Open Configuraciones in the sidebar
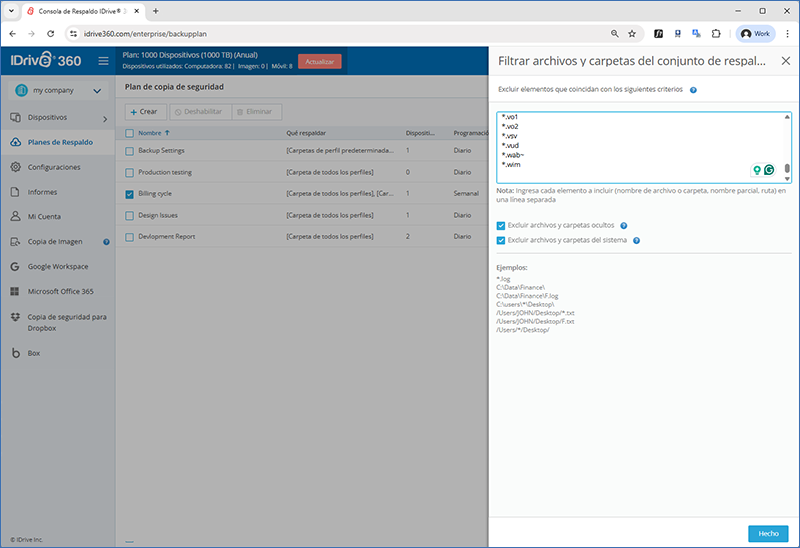The image size is (800, 548). (54, 167)
